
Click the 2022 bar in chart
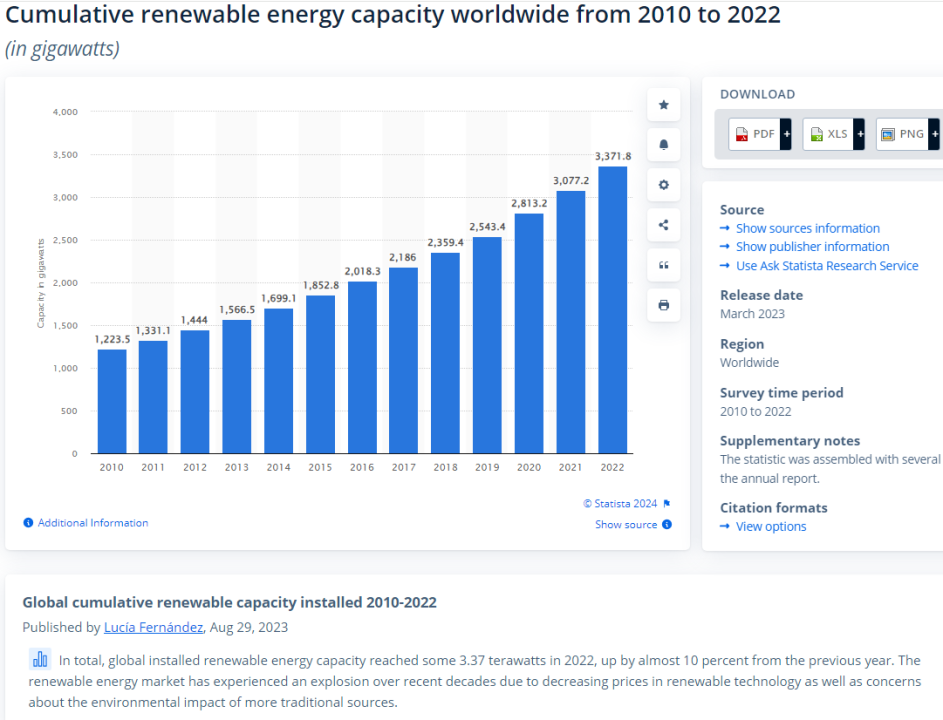pyautogui.click(x=612, y=310)
